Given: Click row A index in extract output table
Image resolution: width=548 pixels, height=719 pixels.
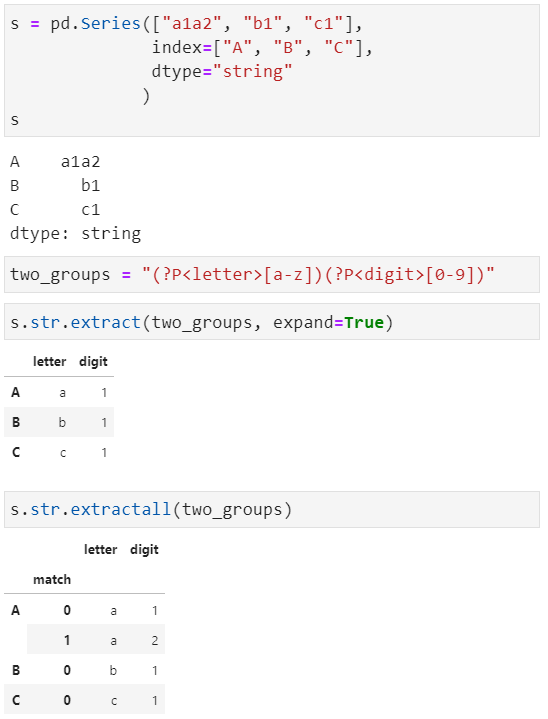Looking at the screenshot, I should tap(16, 393).
